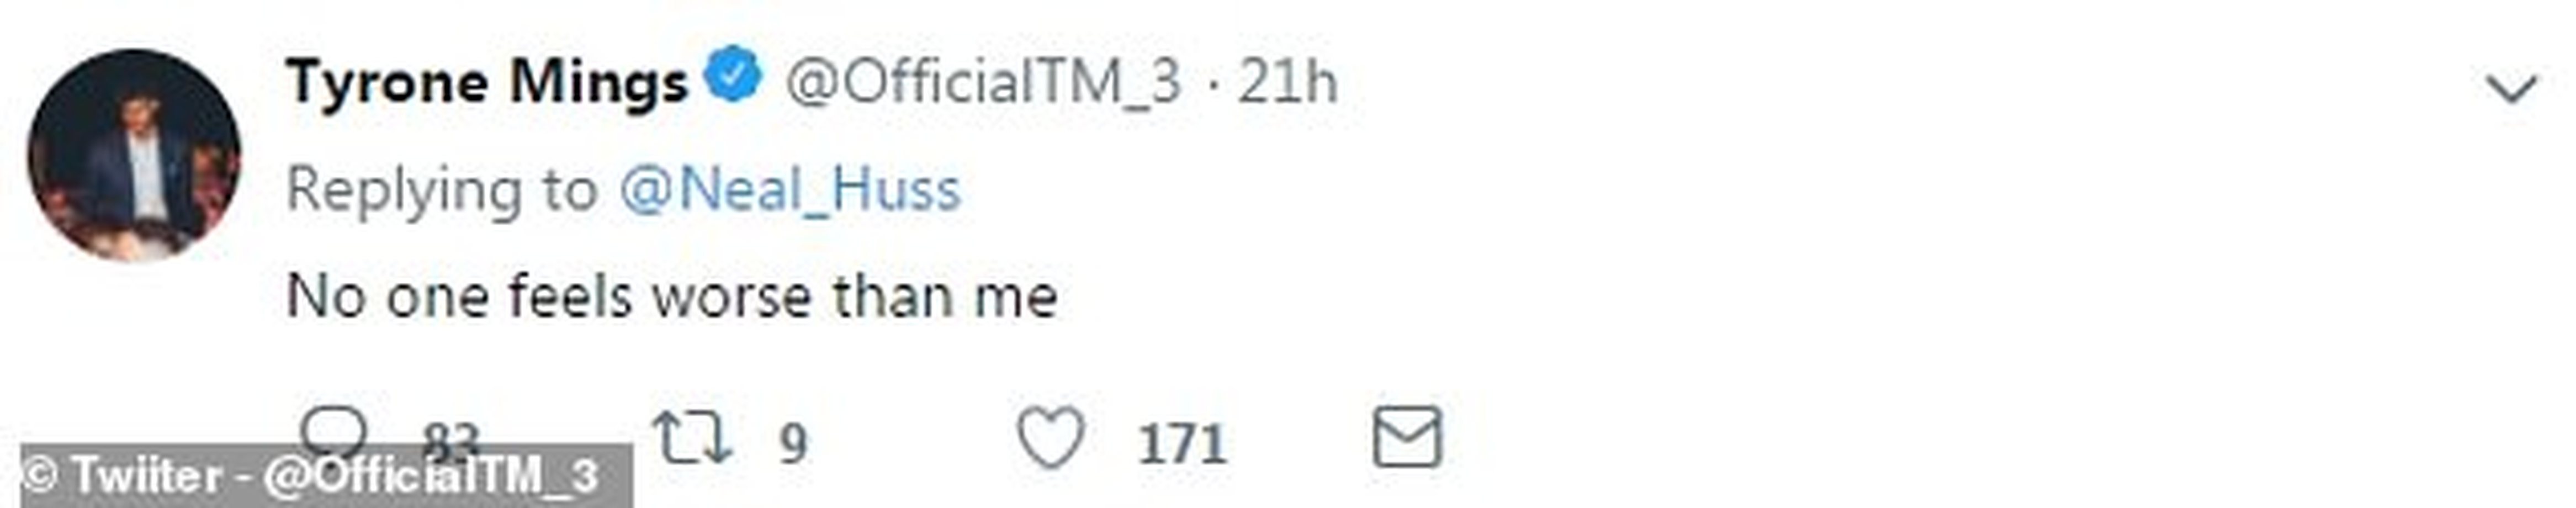Retweet this tweet using the arrows icon

(x=691, y=440)
